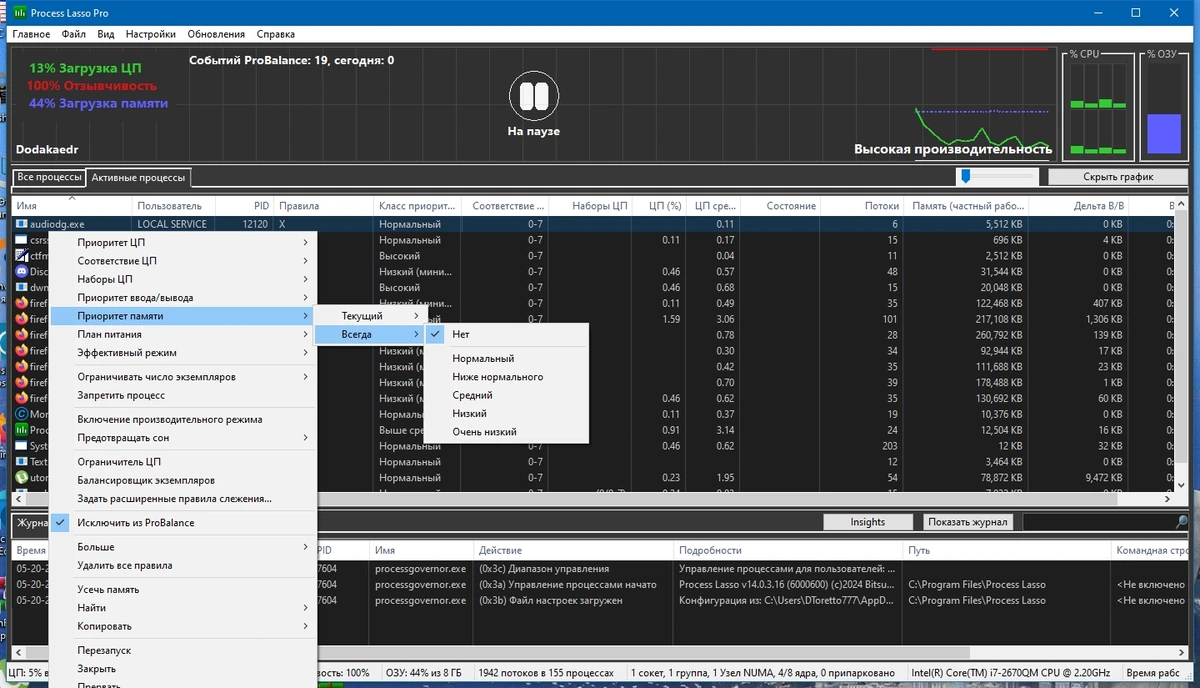Click the pause icon above "На паузе"
Image resolution: width=1200 pixels, height=688 pixels.
click(528, 97)
